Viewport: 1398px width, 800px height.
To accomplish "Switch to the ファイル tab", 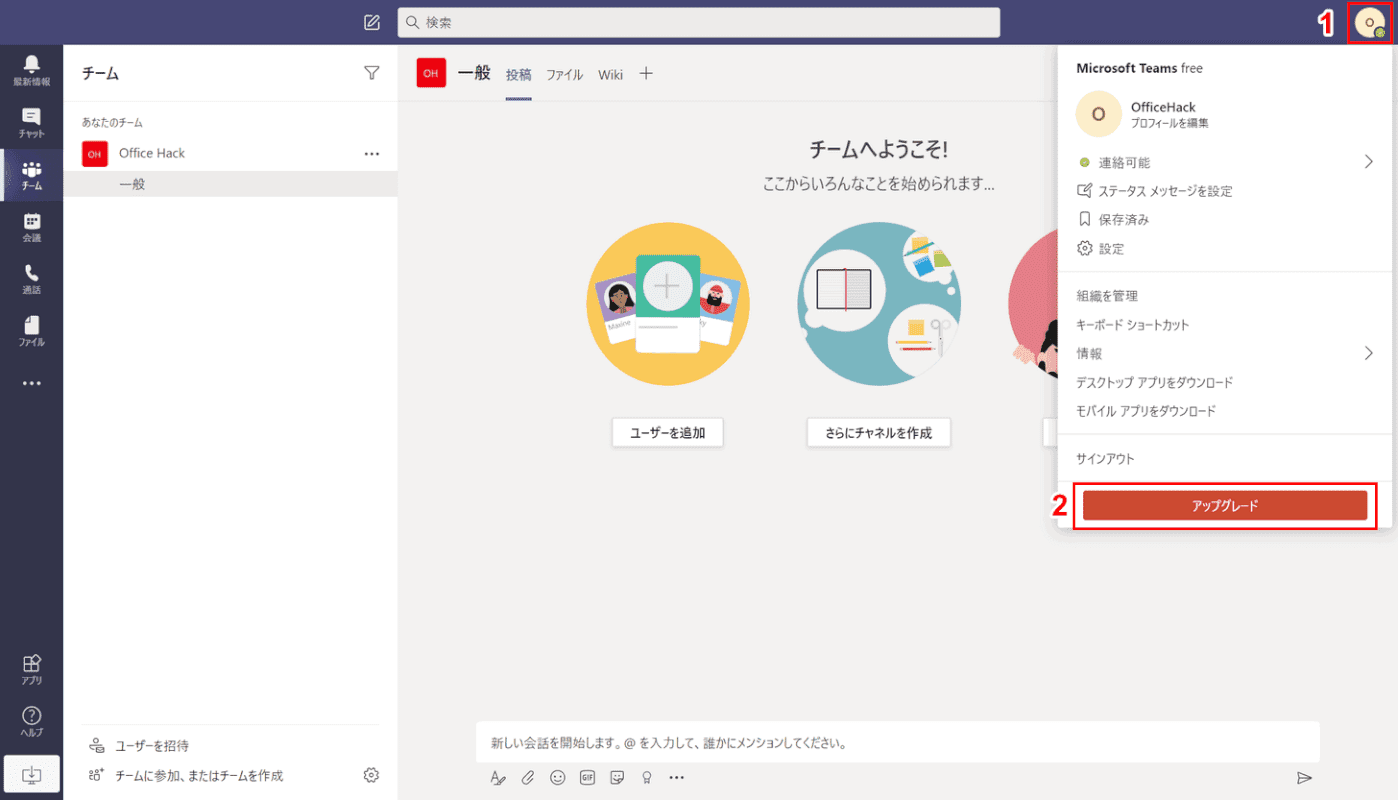I will 565,75.
